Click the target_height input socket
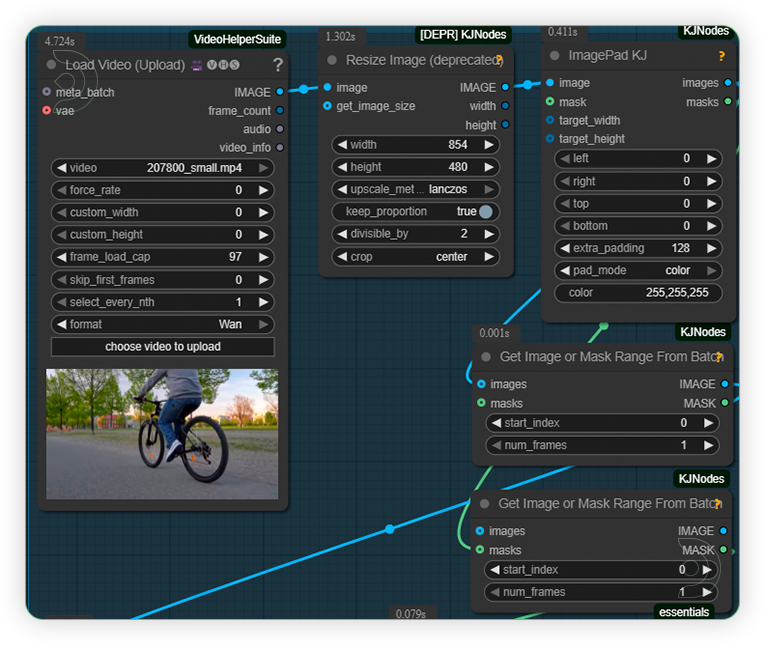 point(550,139)
